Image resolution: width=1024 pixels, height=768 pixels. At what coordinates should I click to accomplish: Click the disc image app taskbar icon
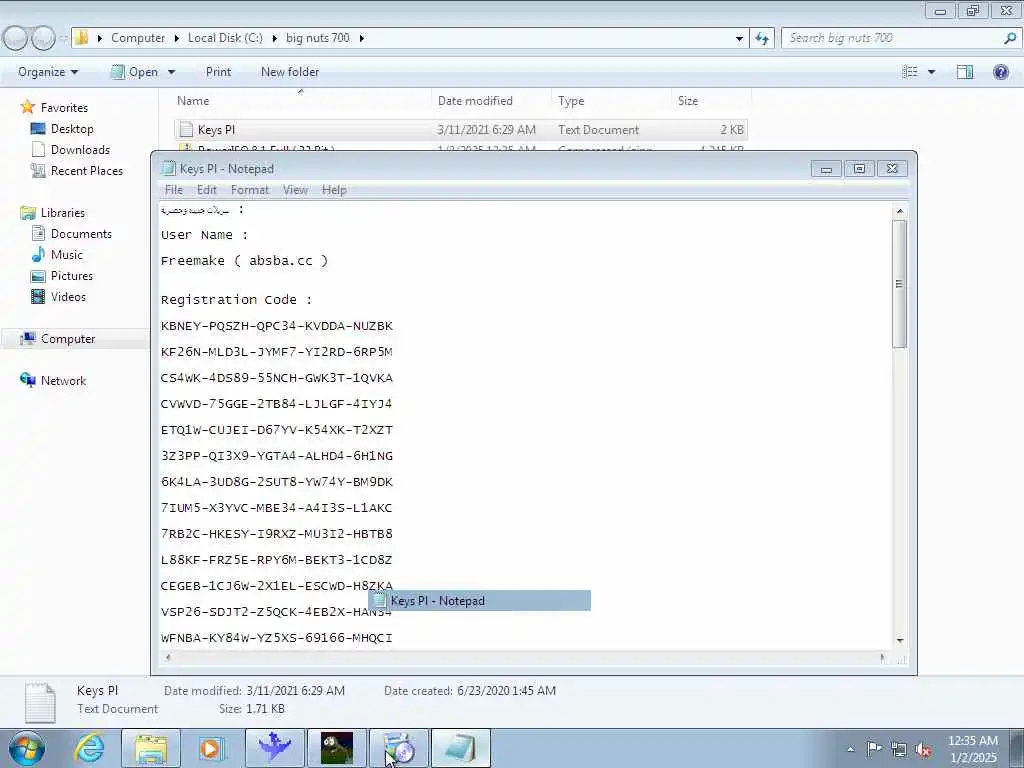coord(399,748)
